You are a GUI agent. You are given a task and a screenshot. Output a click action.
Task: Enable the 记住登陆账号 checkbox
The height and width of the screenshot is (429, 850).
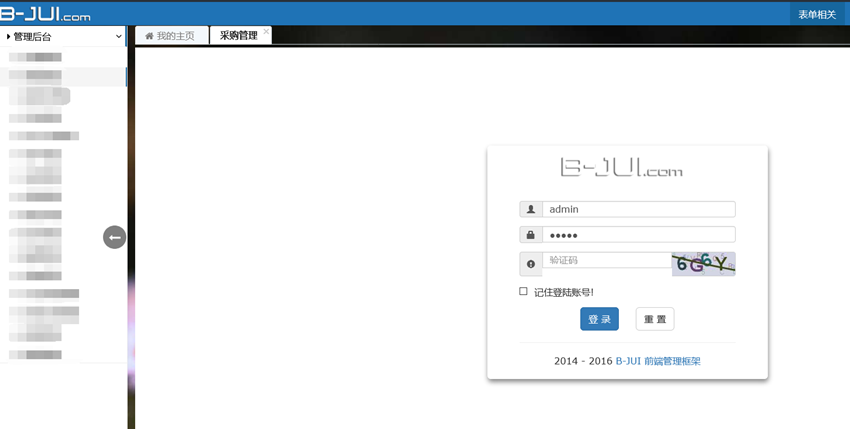point(523,291)
